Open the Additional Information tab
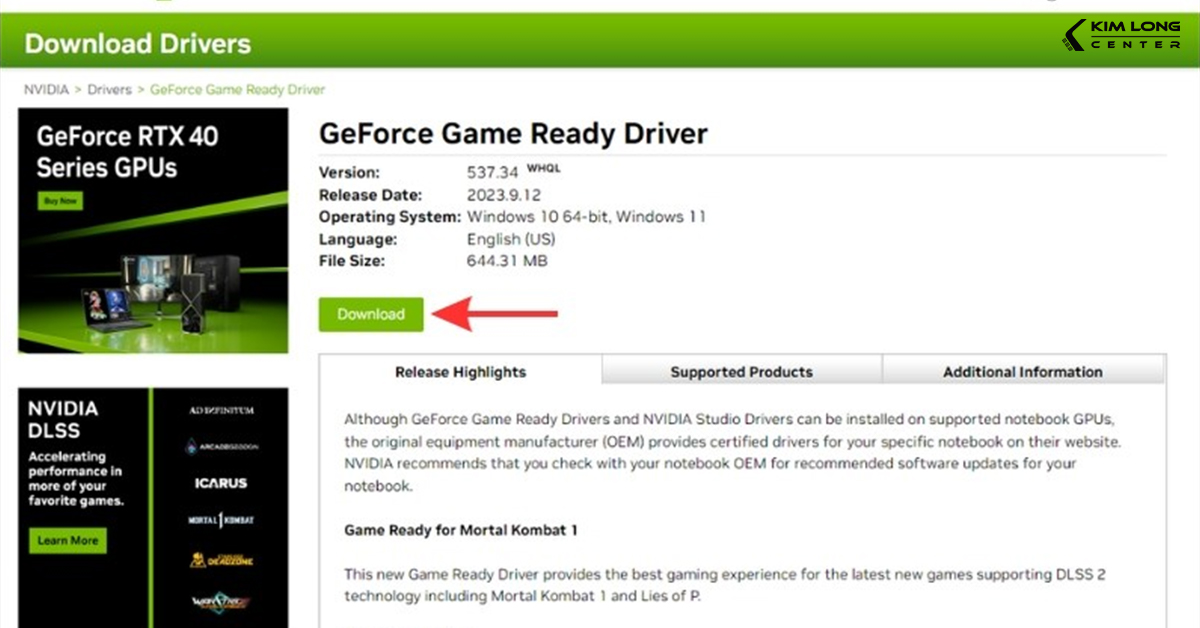The height and width of the screenshot is (628, 1200). [x=1022, y=372]
